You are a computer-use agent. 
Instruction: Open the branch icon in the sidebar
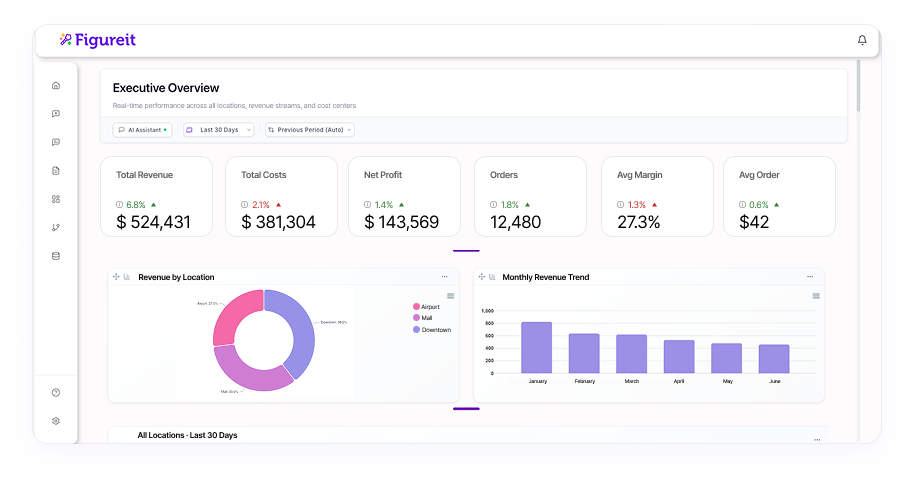[x=56, y=227]
